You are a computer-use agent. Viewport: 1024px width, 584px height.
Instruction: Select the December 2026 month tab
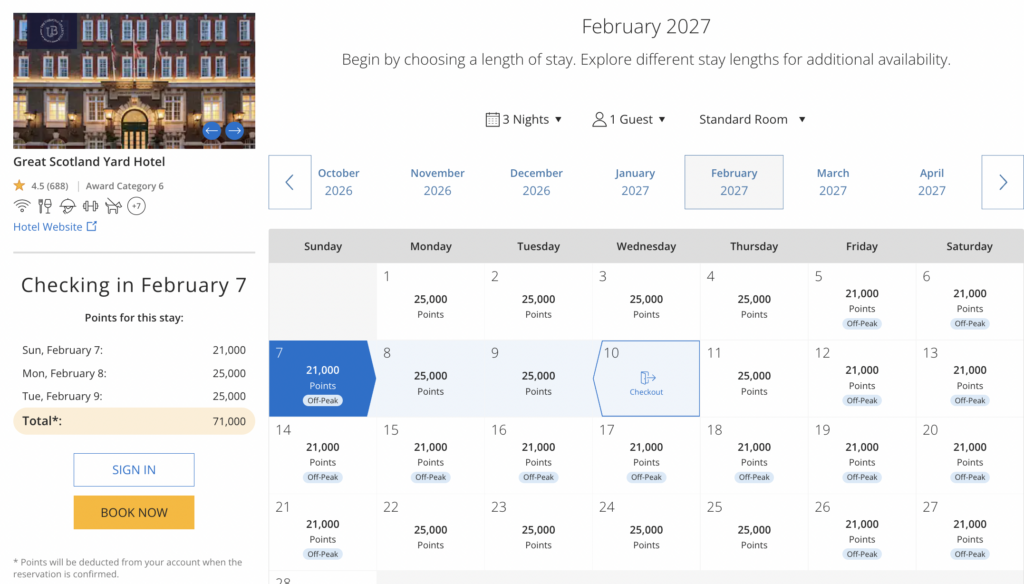[x=536, y=182]
